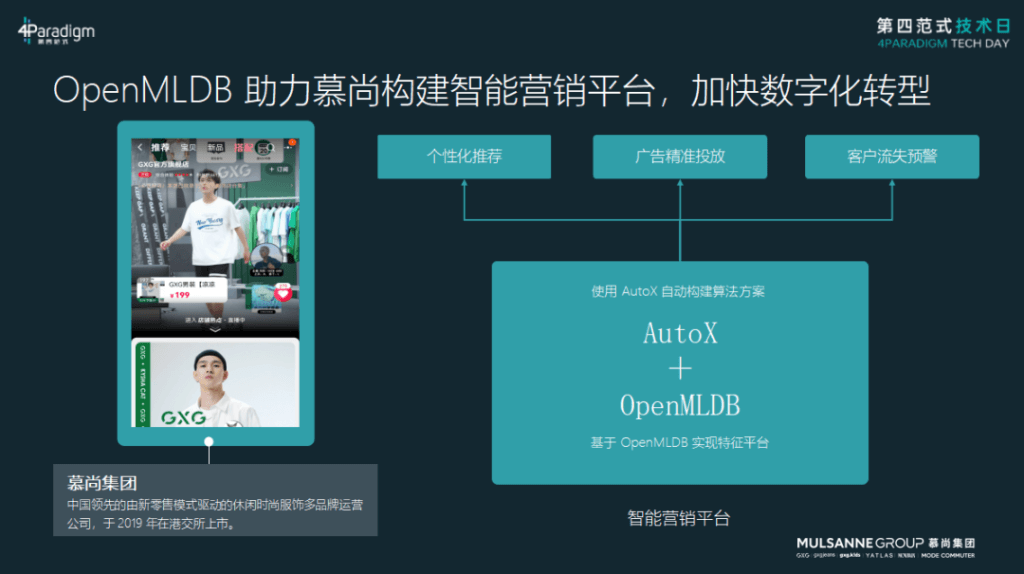Viewport: 1024px width, 574px height.
Task: Open the more options dots in phone header
Action: coord(288,148)
